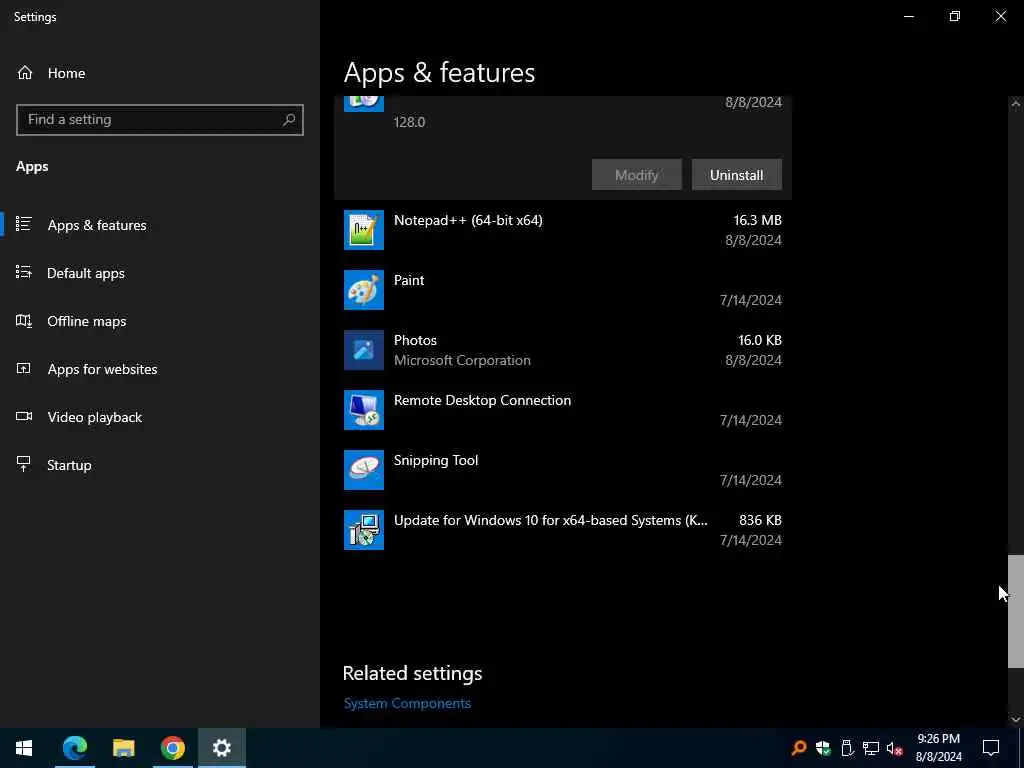
Task: Click the network tray icon
Action: coord(871,748)
